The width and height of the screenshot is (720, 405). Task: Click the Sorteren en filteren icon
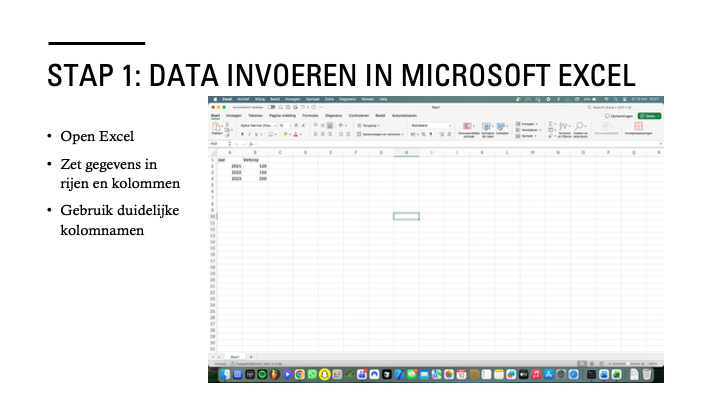pos(563,129)
